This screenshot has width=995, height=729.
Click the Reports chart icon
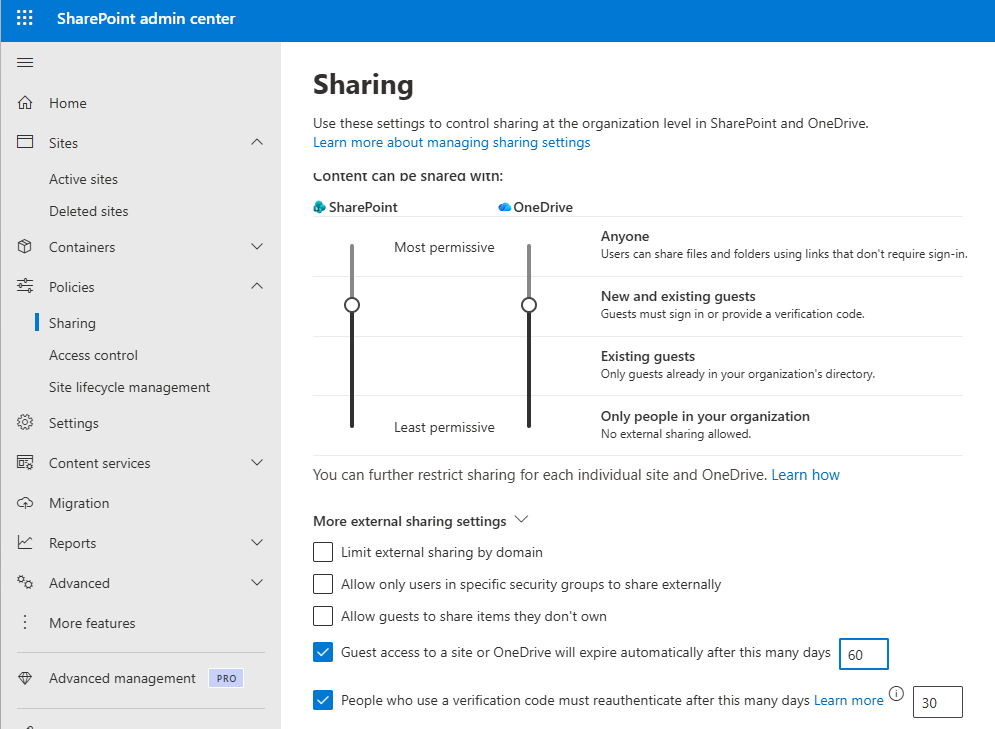coord(26,543)
